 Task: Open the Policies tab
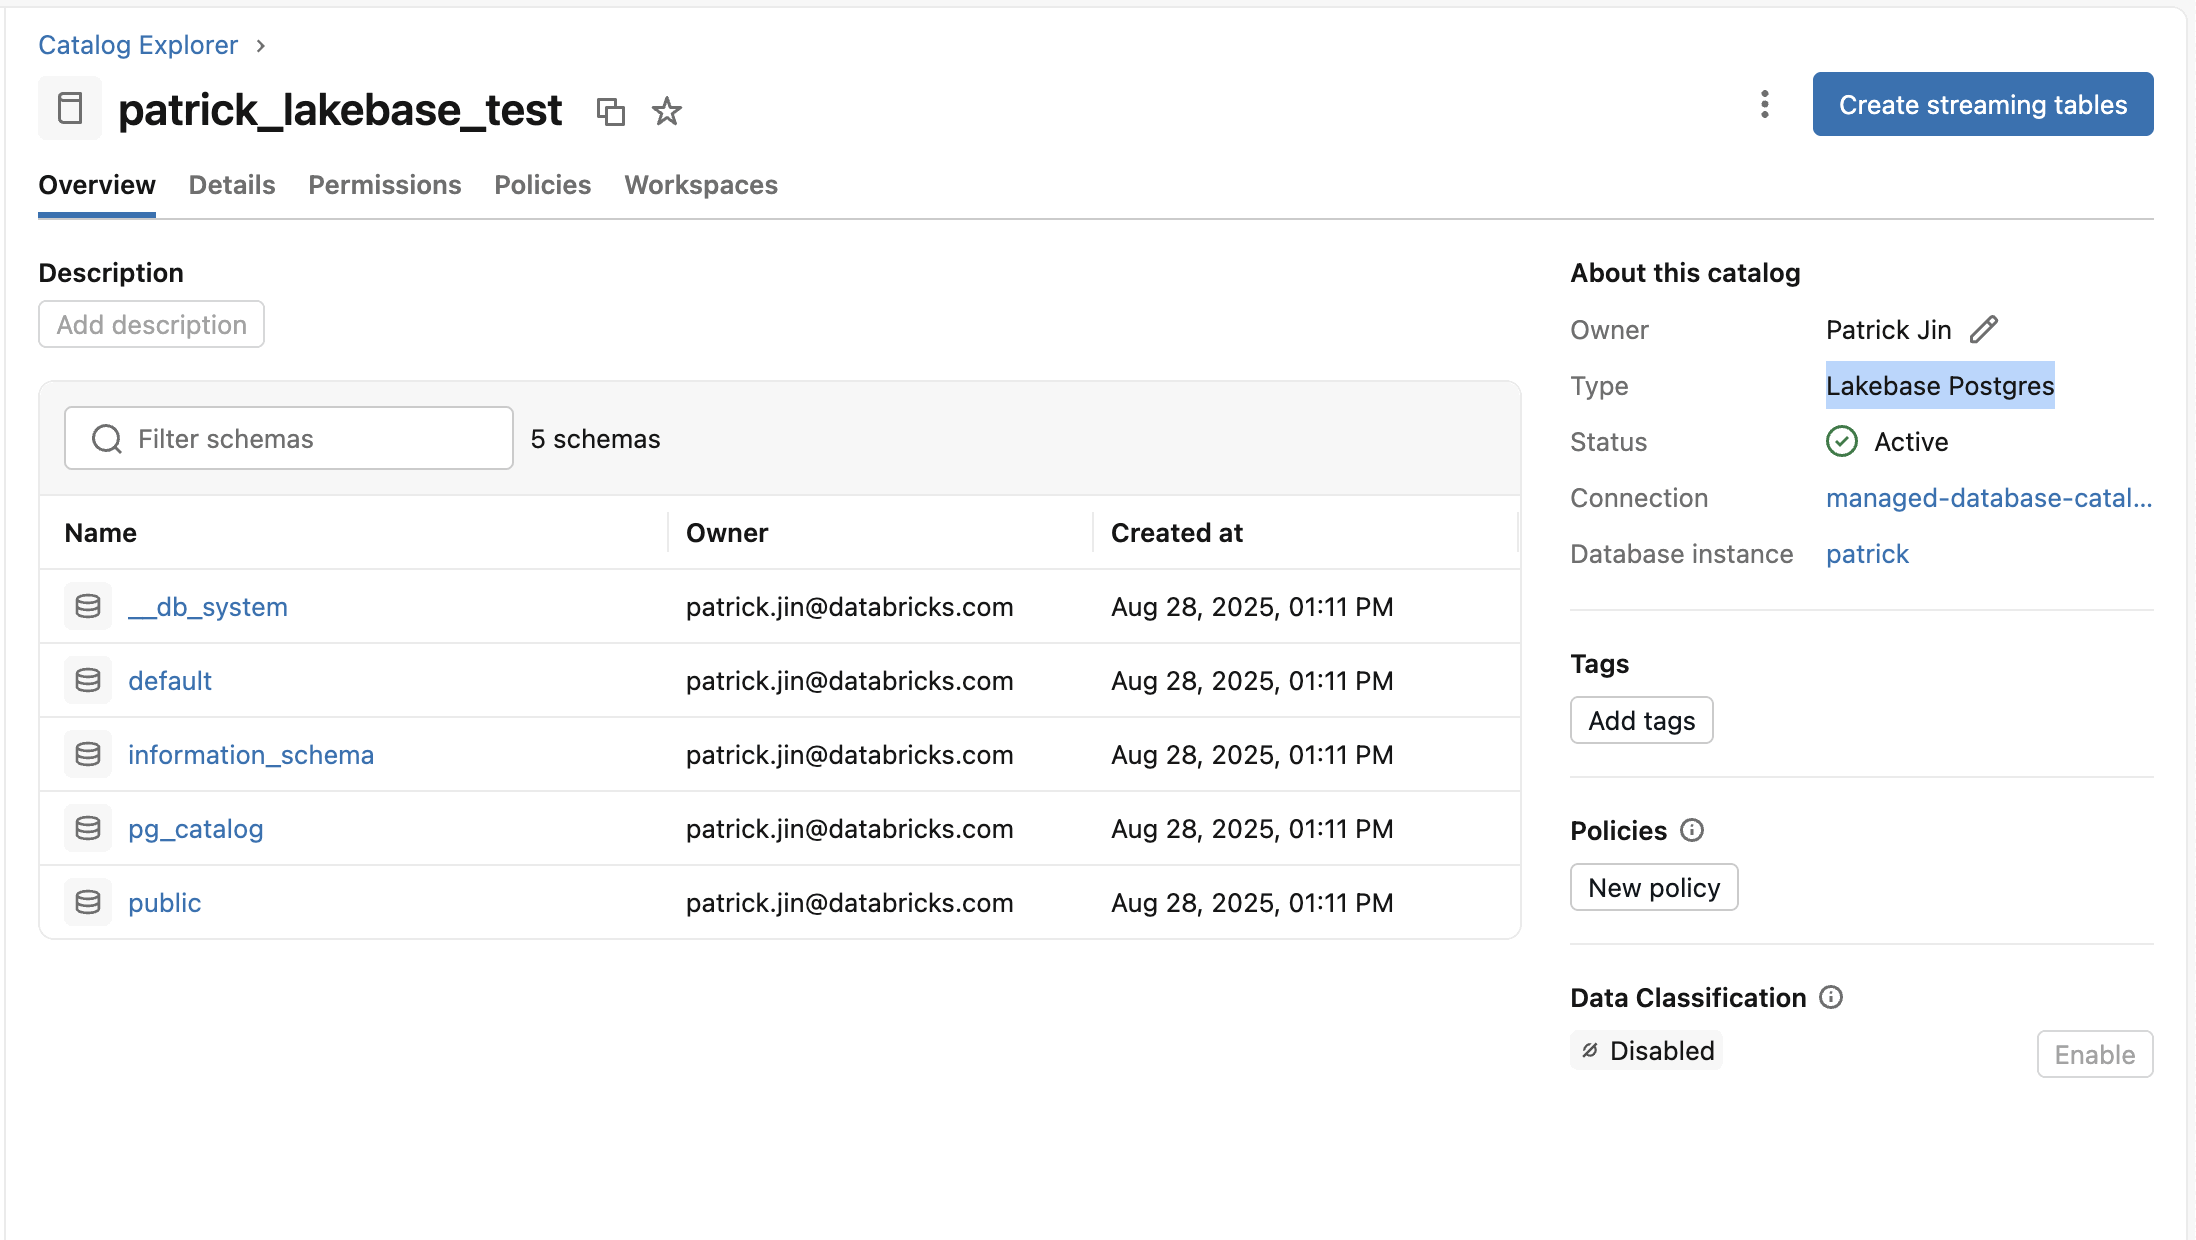(543, 185)
